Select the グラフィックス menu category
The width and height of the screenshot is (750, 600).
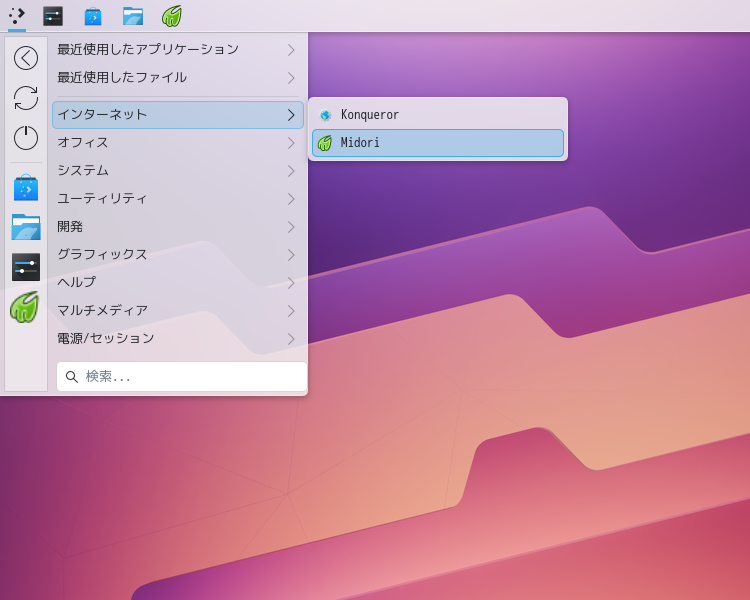click(177, 255)
